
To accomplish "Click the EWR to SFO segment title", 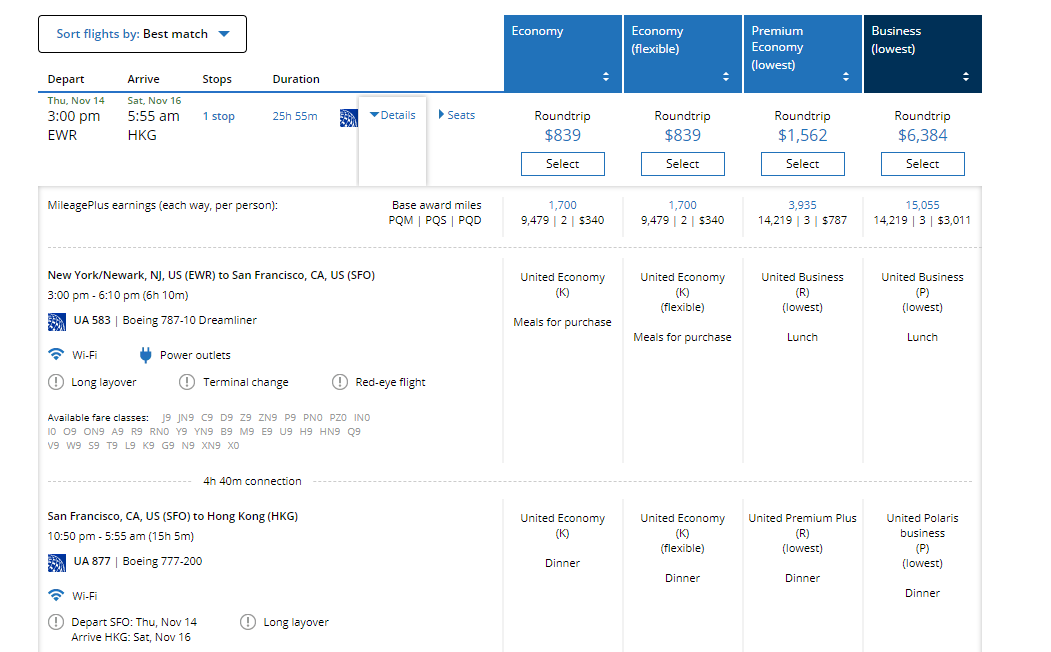I will click(x=211, y=275).
